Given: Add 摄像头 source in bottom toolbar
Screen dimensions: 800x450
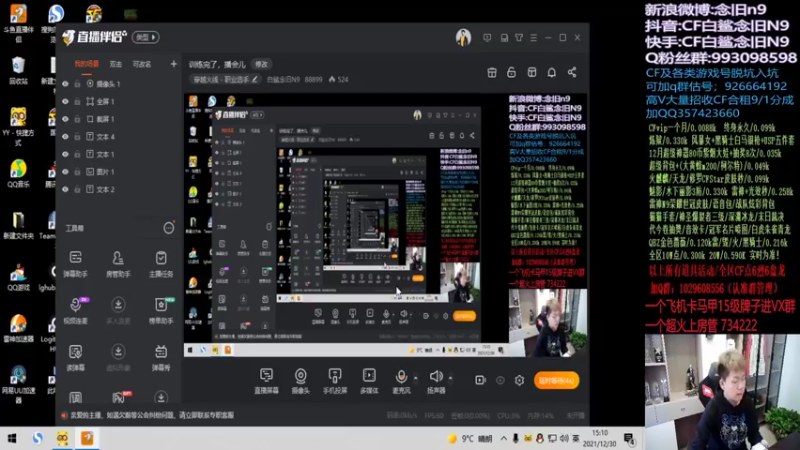Looking at the screenshot, I should (x=301, y=381).
